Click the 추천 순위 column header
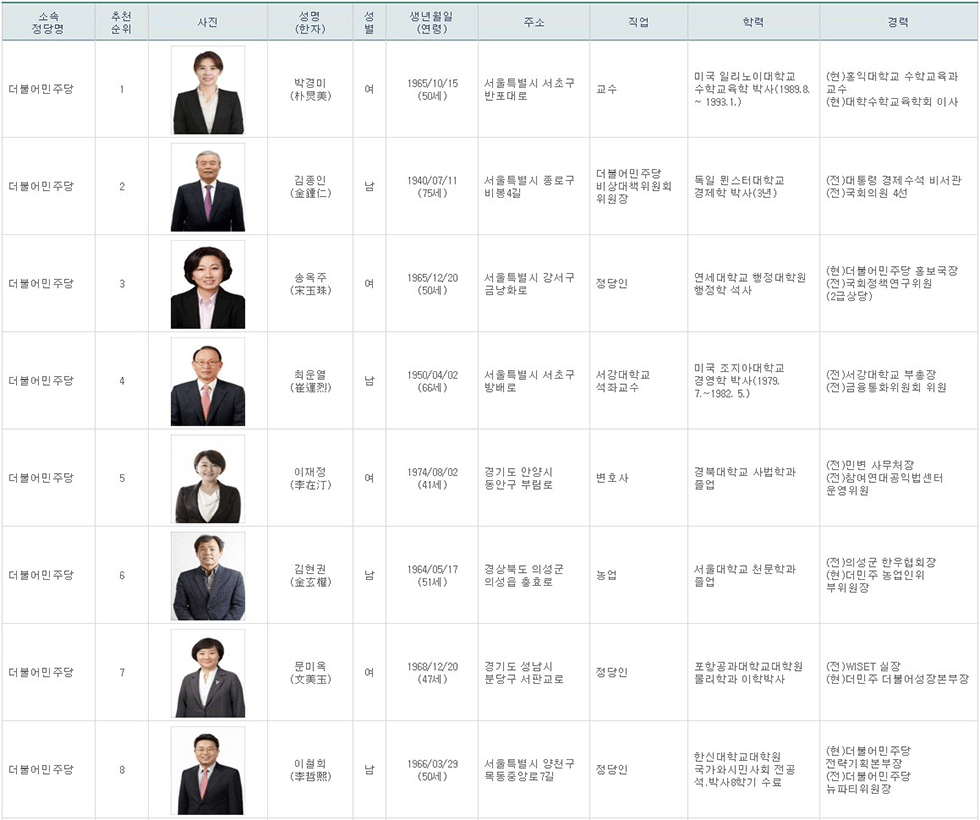This screenshot has width=980, height=820. pos(121,22)
